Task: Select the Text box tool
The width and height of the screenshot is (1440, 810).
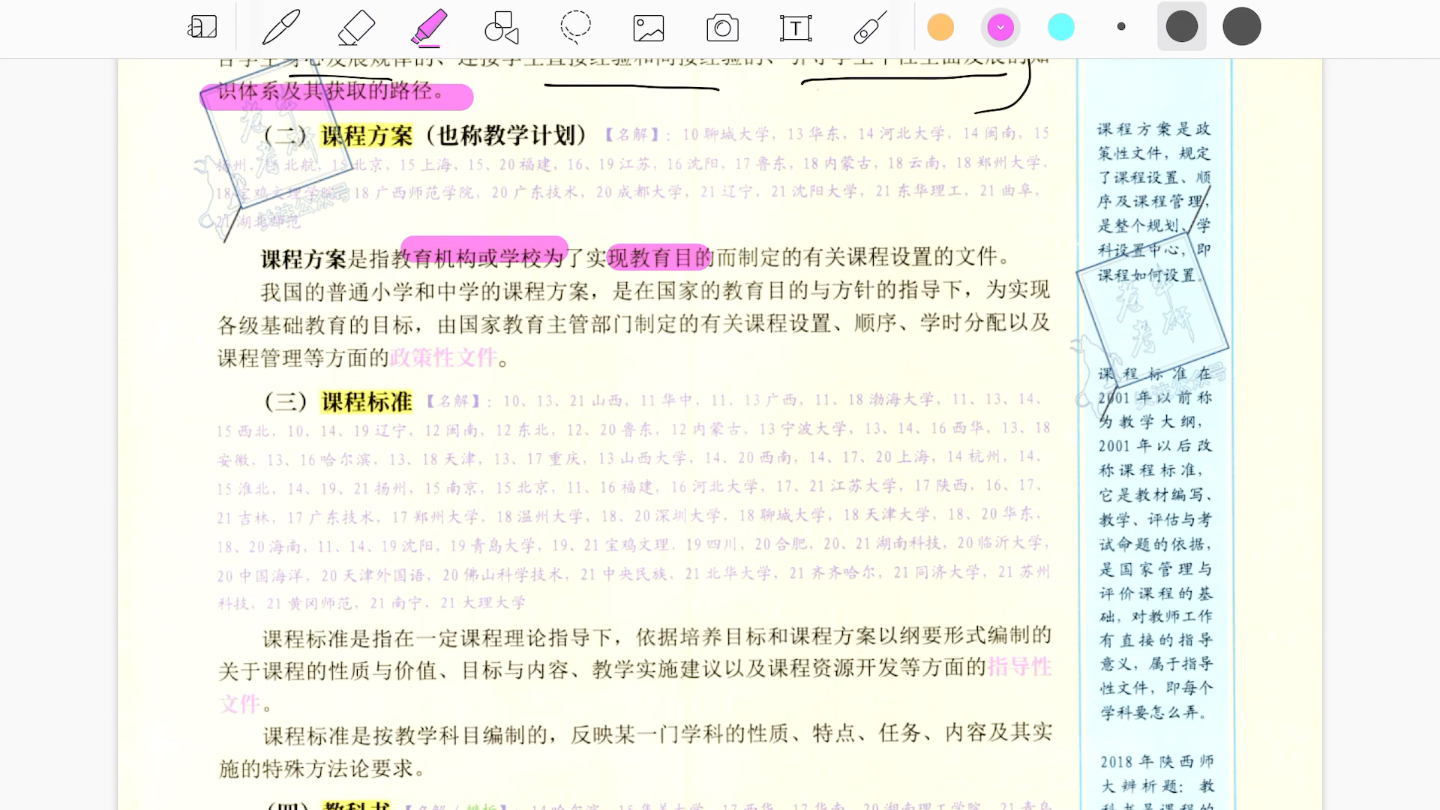Action: tap(796, 28)
